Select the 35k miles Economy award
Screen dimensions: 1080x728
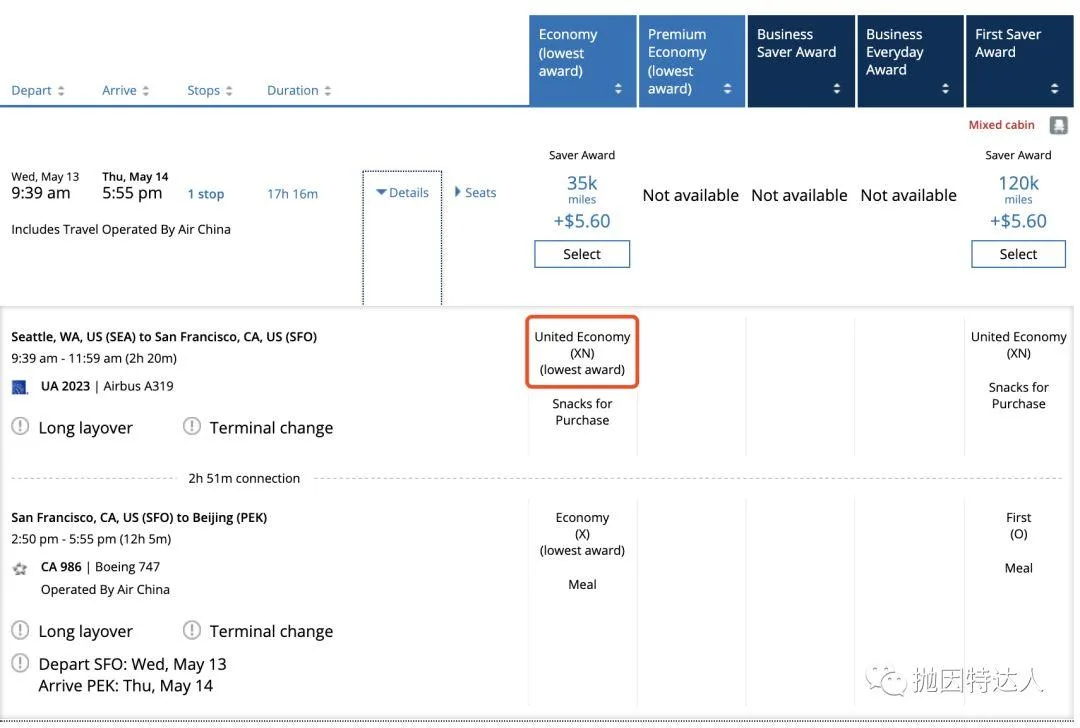[582, 254]
